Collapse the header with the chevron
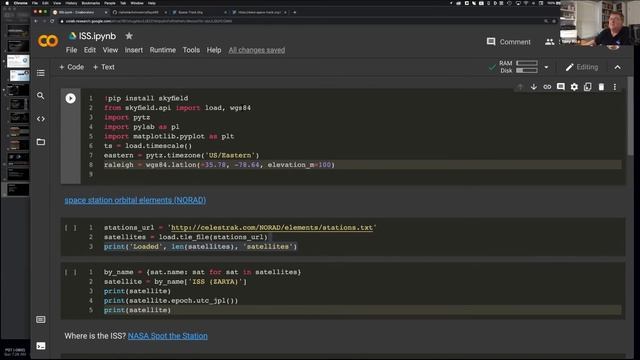Image resolution: width=640 pixels, height=360 pixels. pyautogui.click(x=618, y=67)
